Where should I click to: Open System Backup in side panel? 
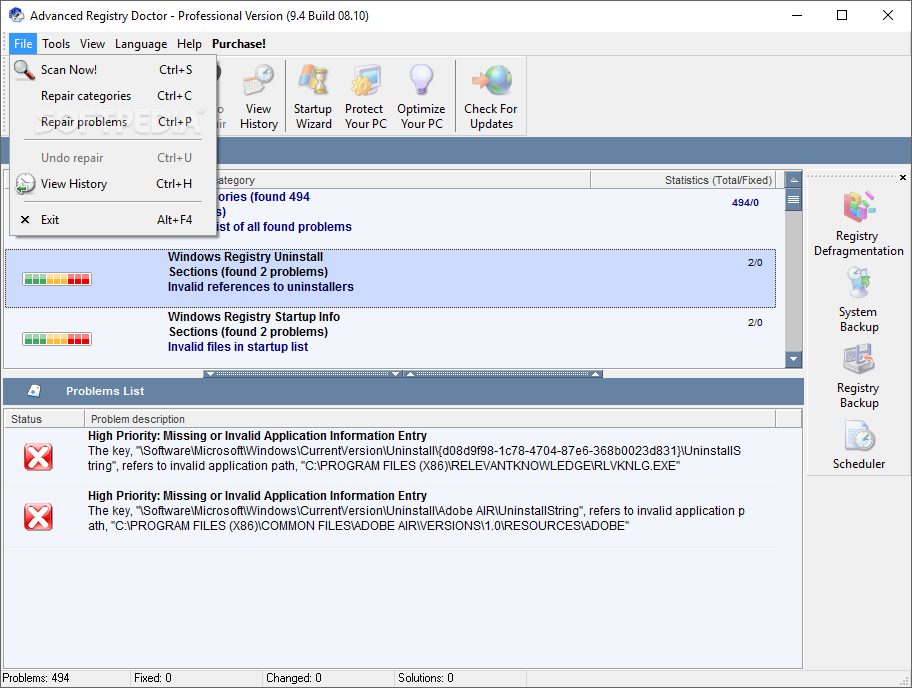(858, 300)
